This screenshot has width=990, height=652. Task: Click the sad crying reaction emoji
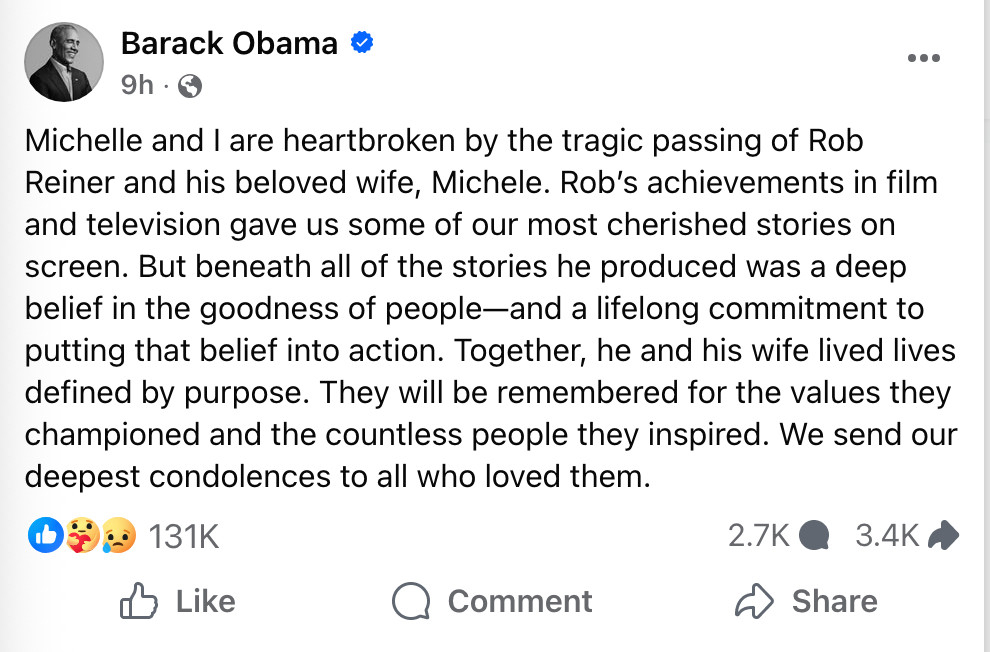tap(116, 537)
